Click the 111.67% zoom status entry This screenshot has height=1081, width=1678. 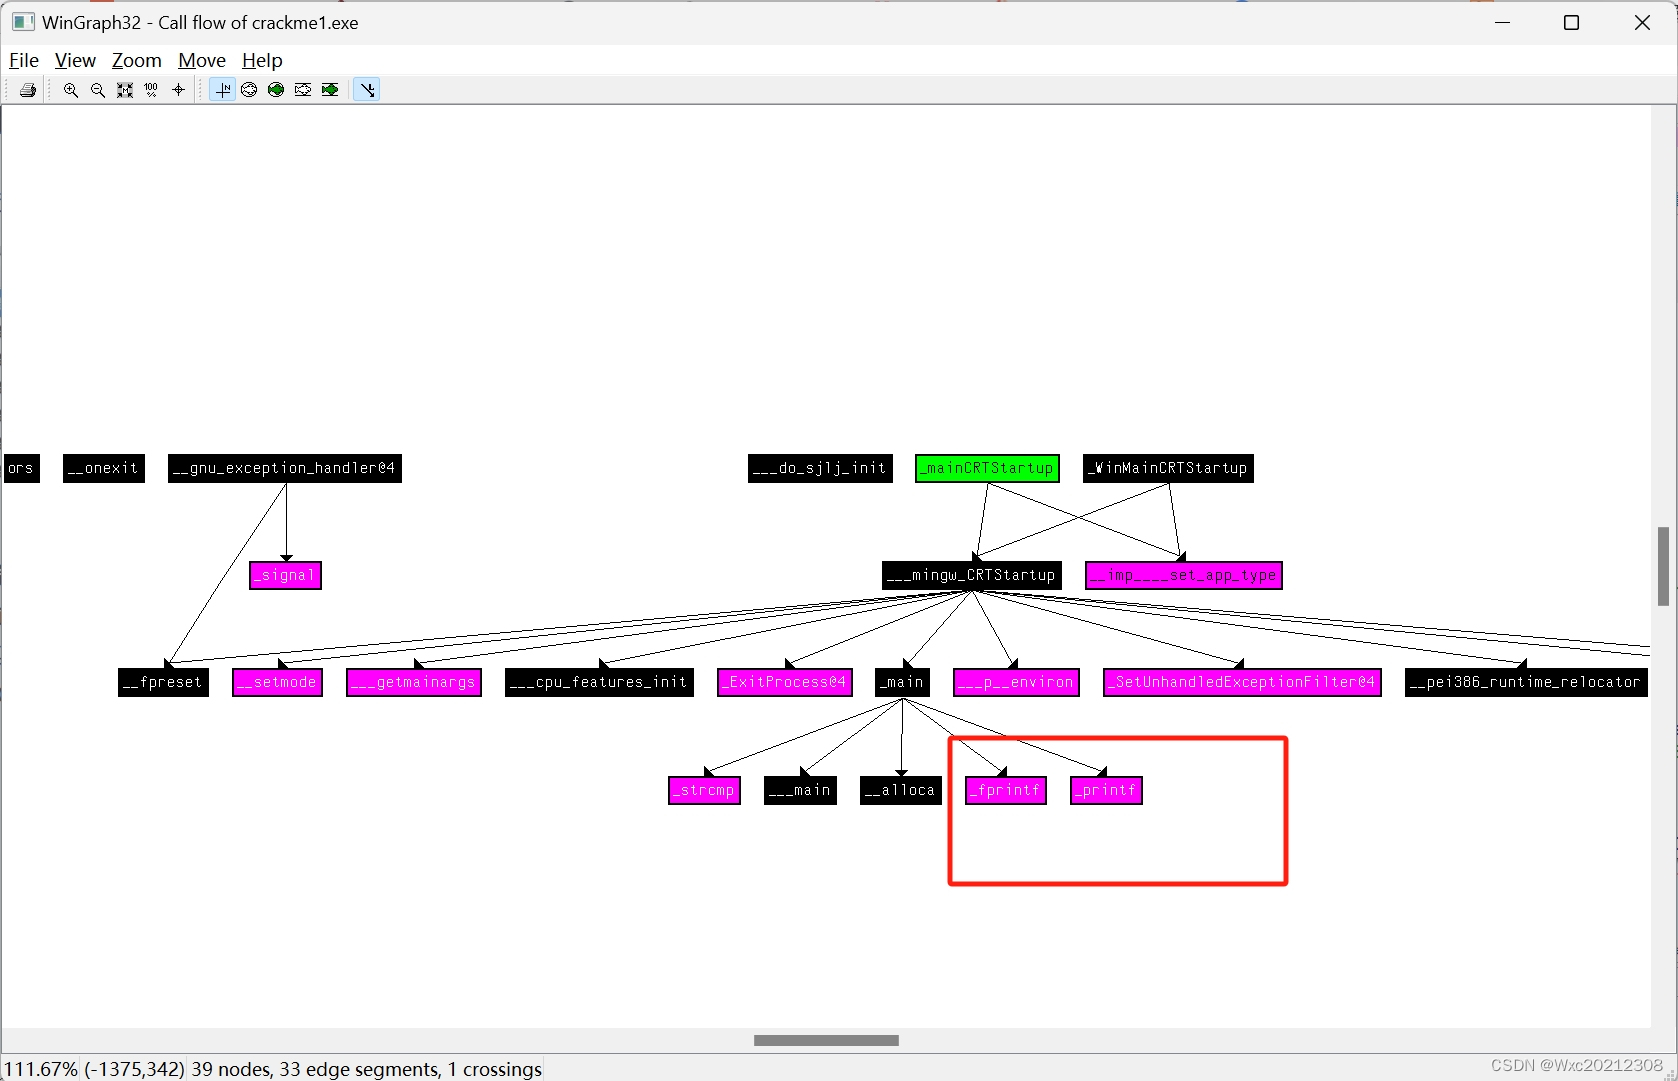pyautogui.click(x=41, y=1069)
